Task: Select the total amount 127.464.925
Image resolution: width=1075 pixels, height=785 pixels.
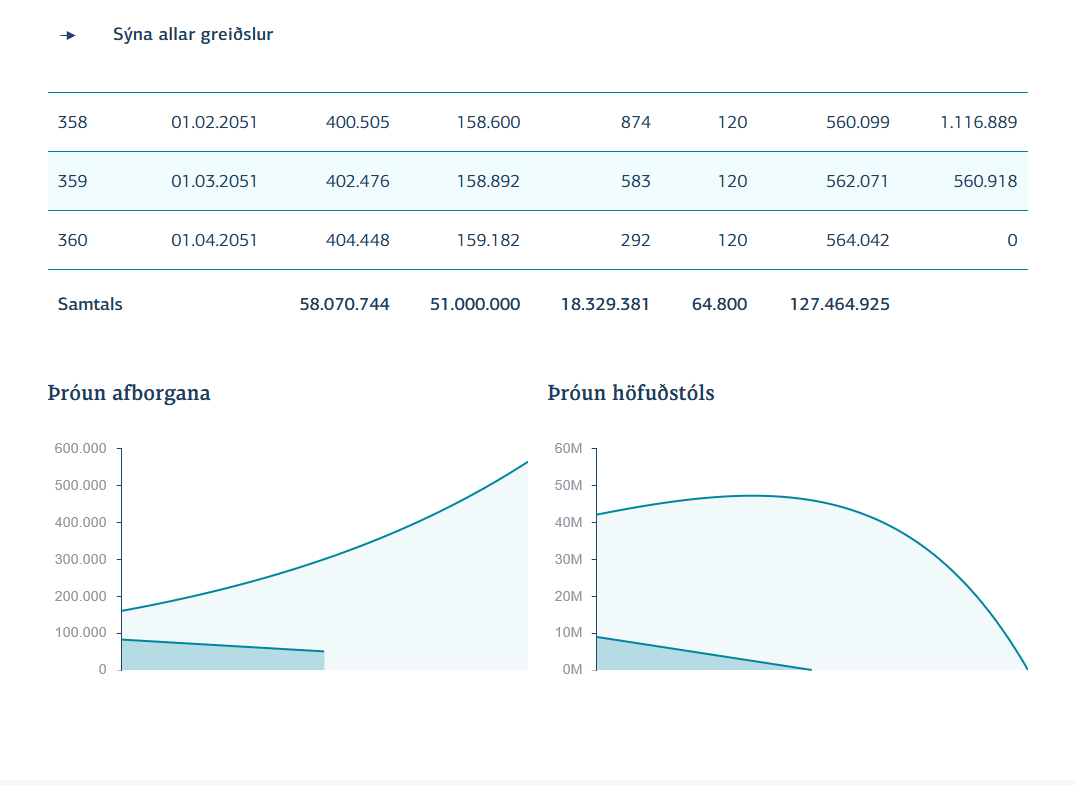Action: [839, 304]
